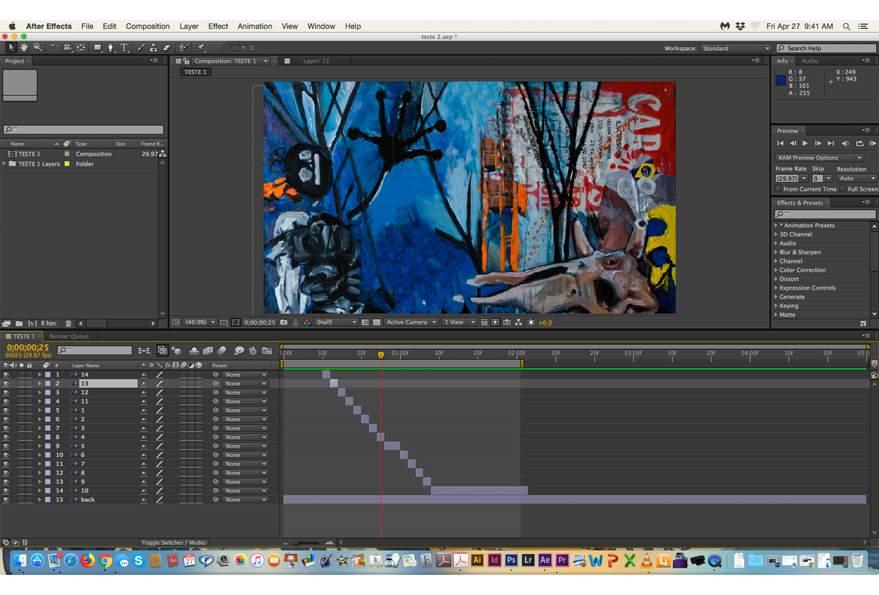The width and height of the screenshot is (879, 595).
Task: Open the 1 View layout dropdown
Action: click(459, 322)
